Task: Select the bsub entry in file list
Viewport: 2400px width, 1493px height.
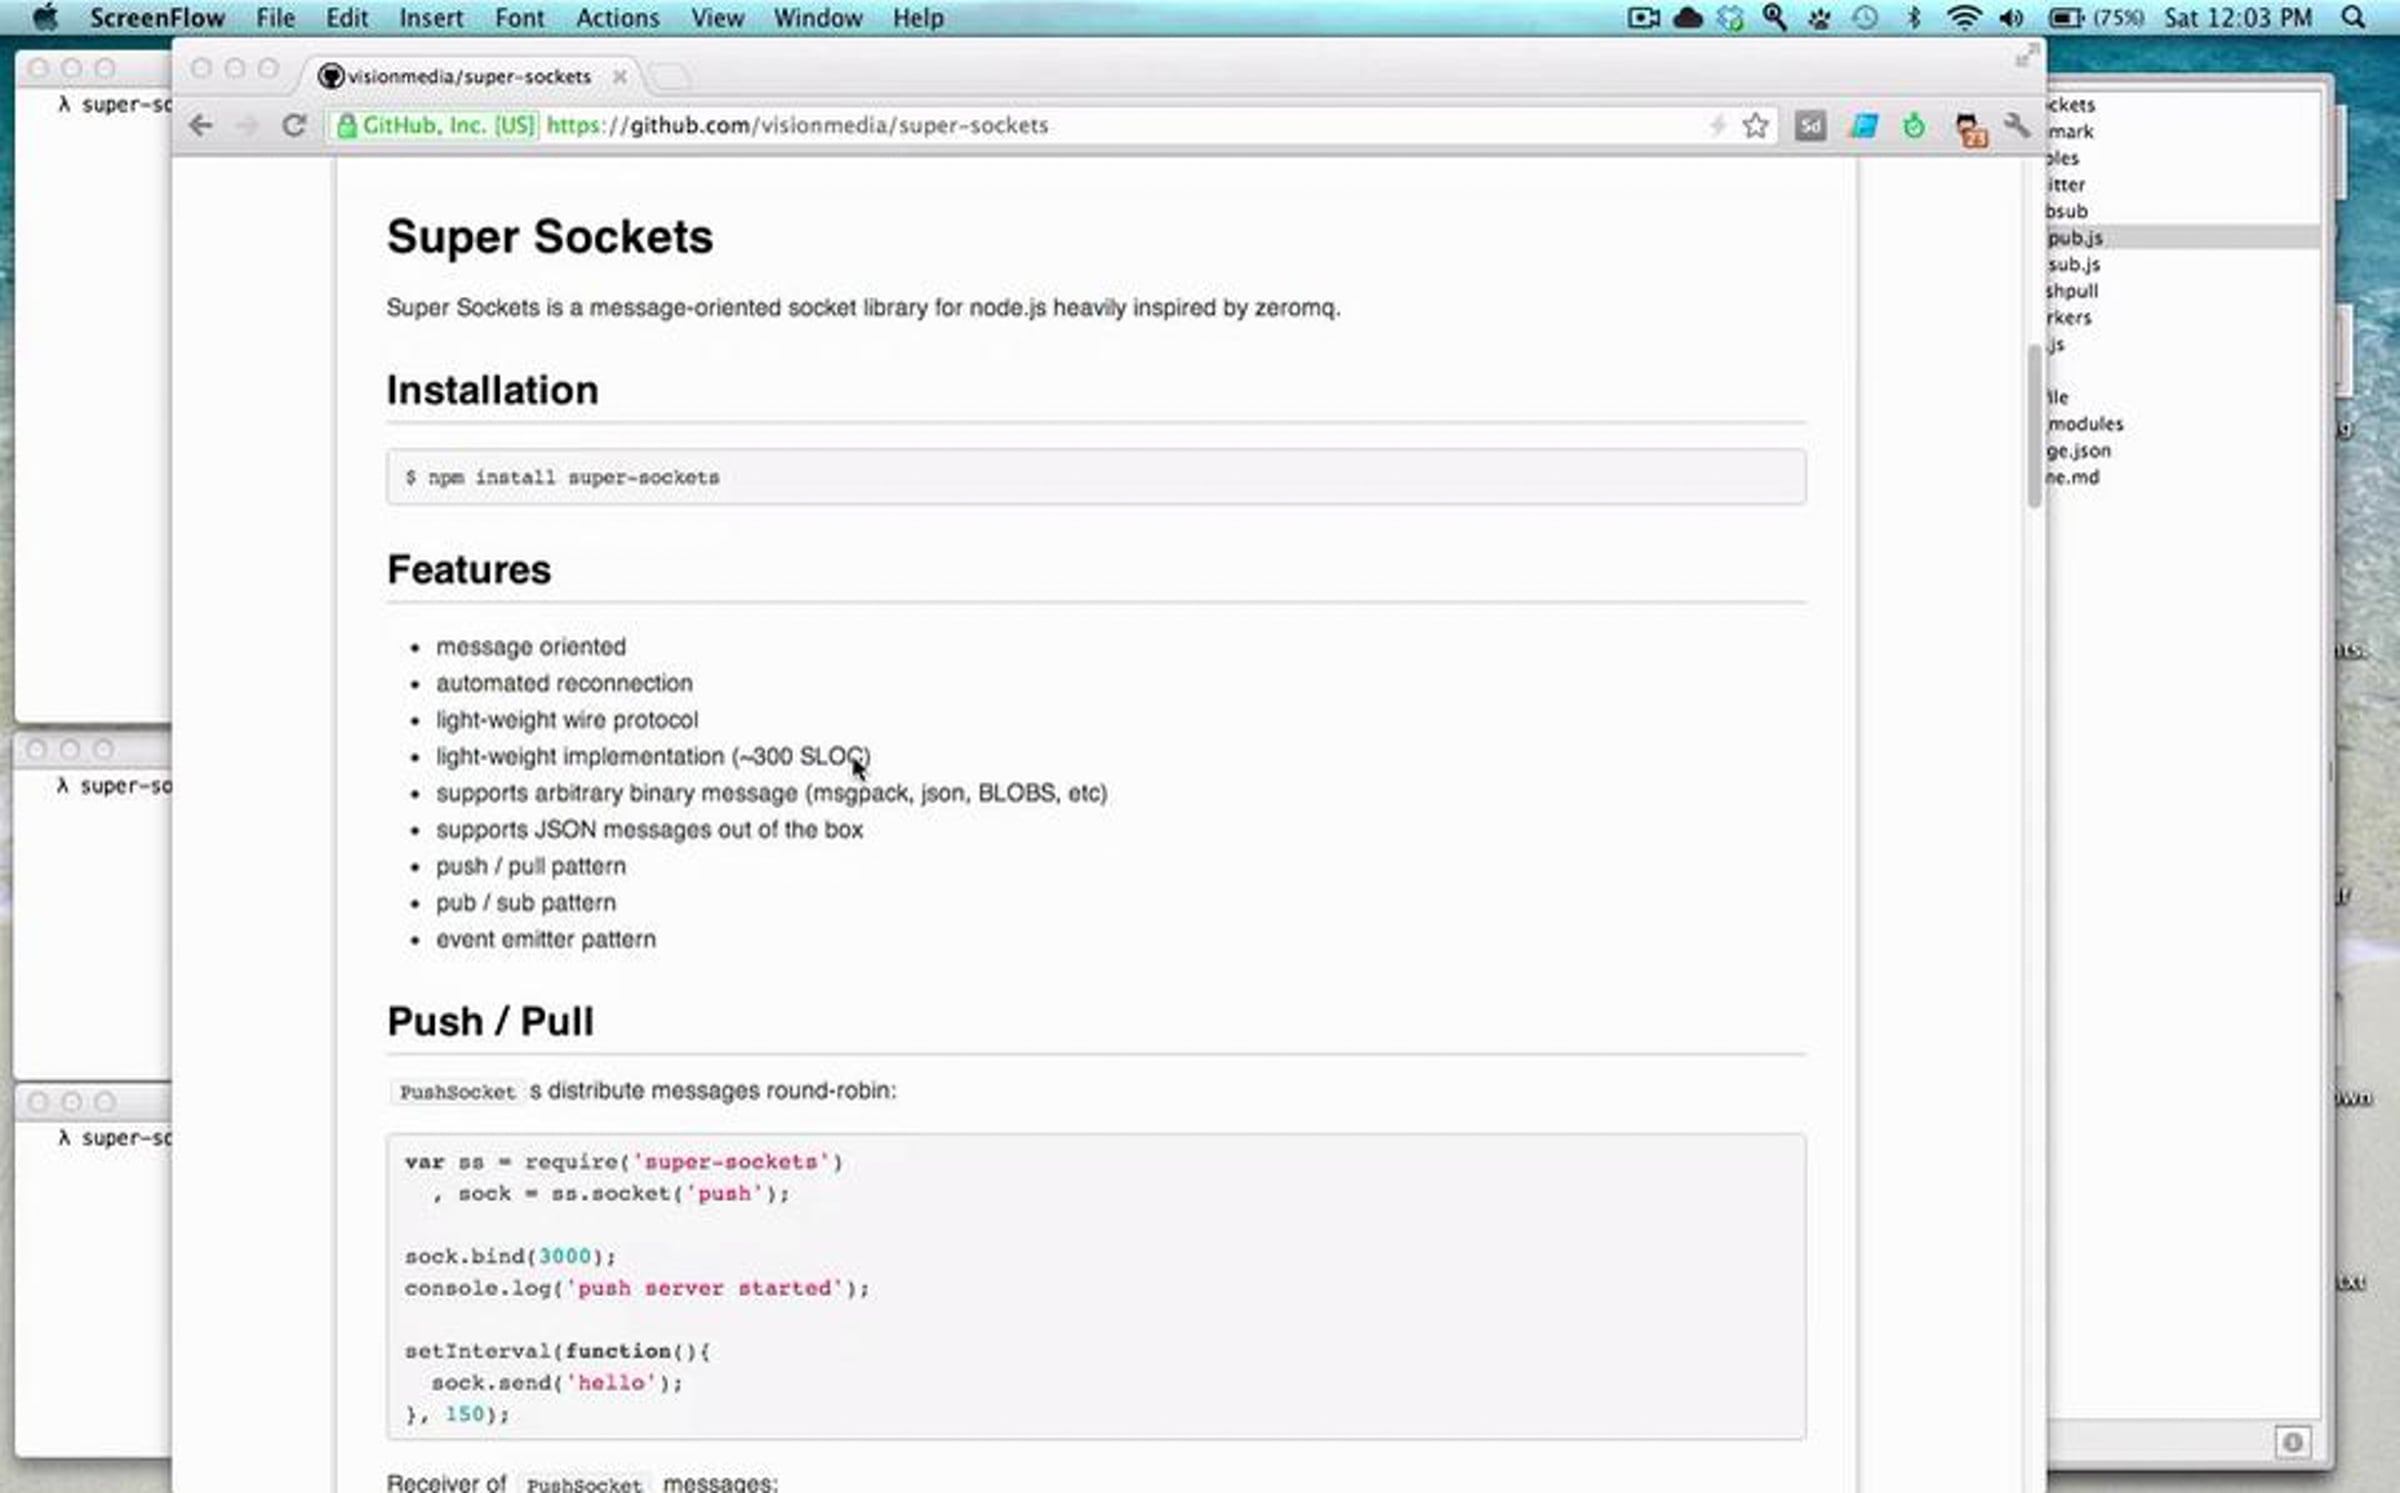Action: point(2067,211)
